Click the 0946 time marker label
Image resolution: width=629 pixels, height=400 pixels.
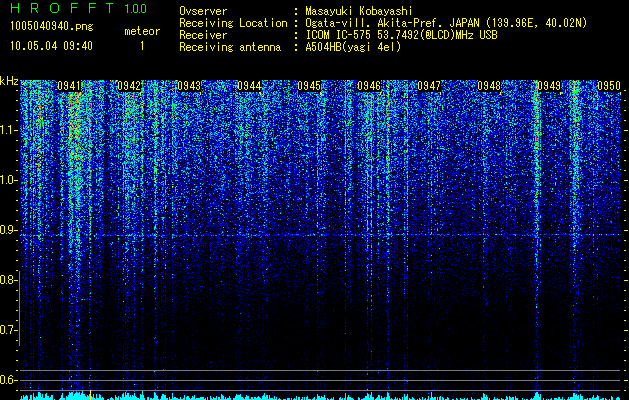coord(369,86)
